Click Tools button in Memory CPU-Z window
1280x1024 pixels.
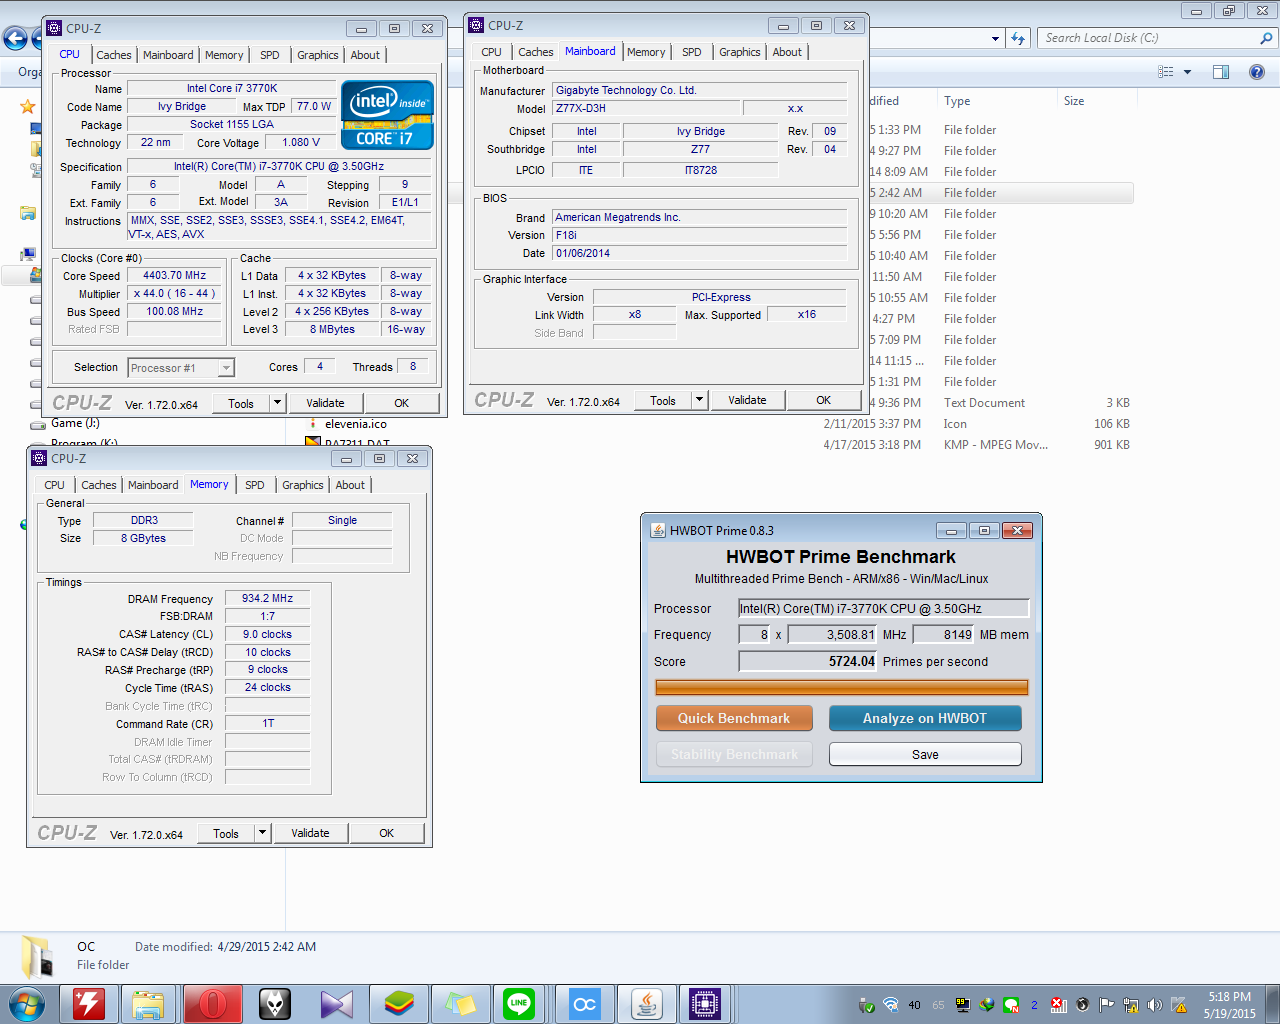point(226,832)
